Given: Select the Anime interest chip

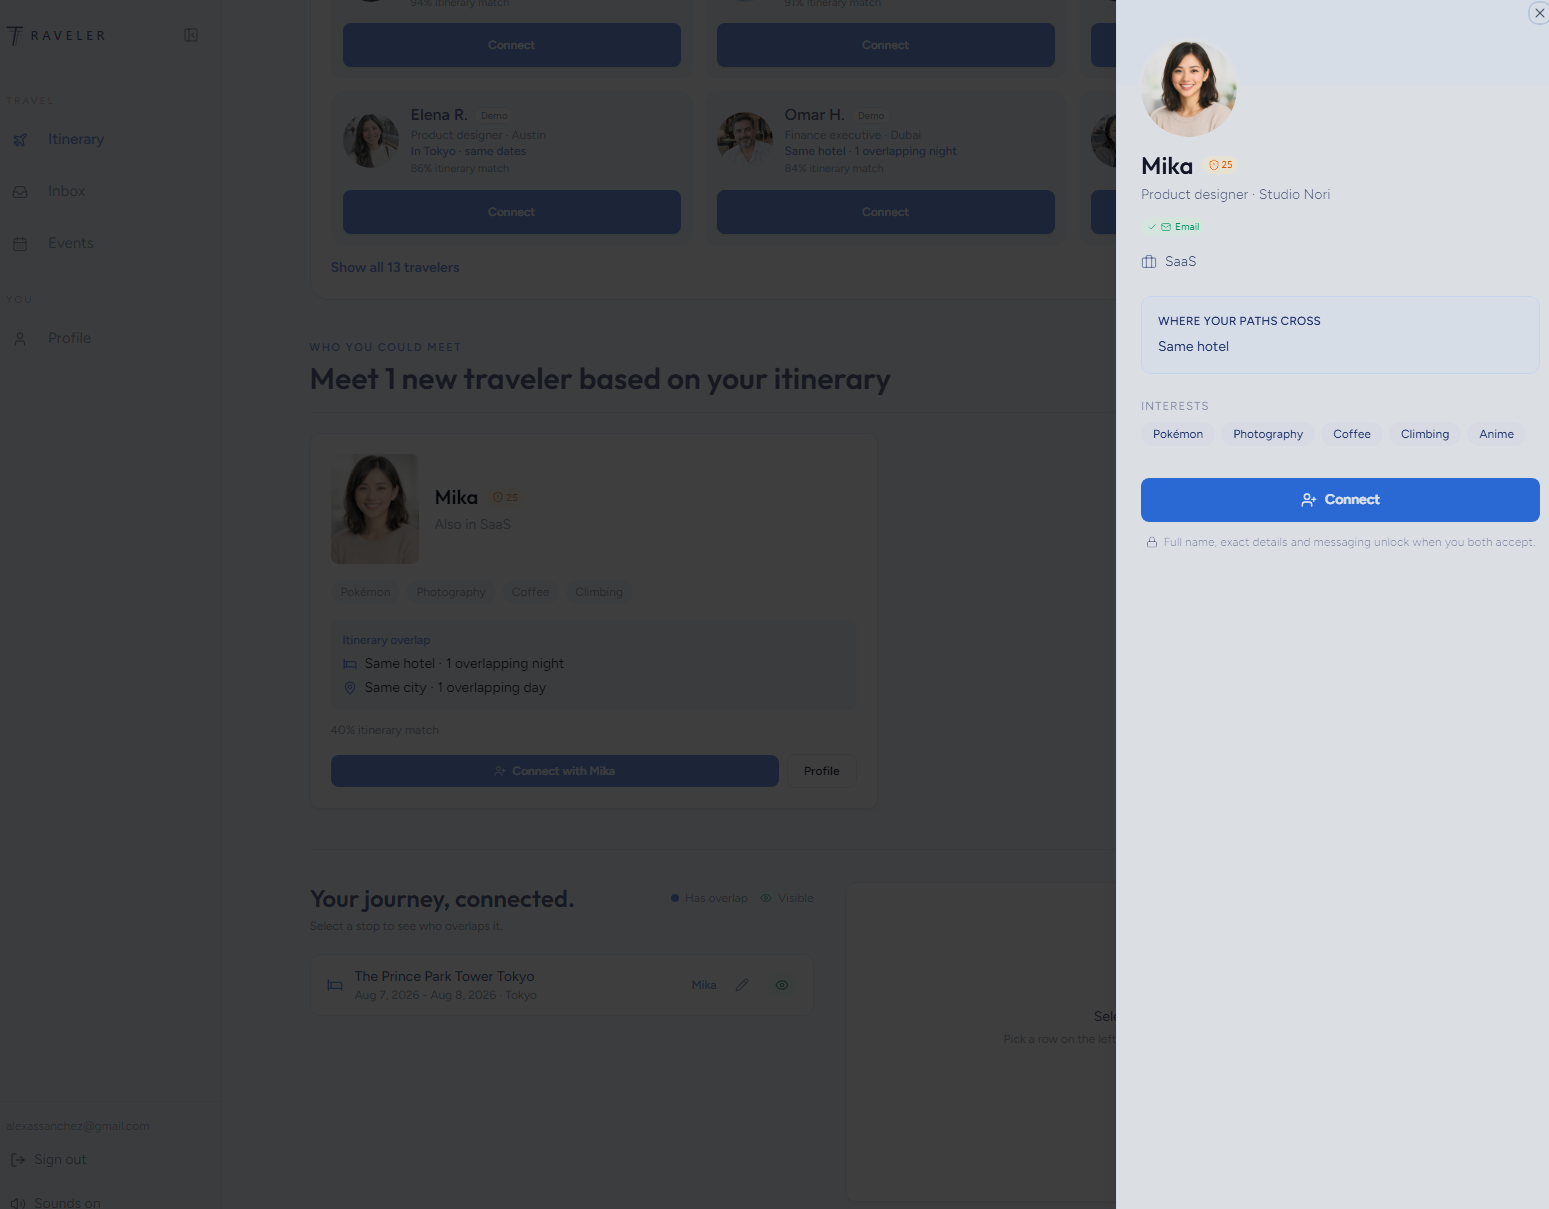Looking at the screenshot, I should 1496,434.
